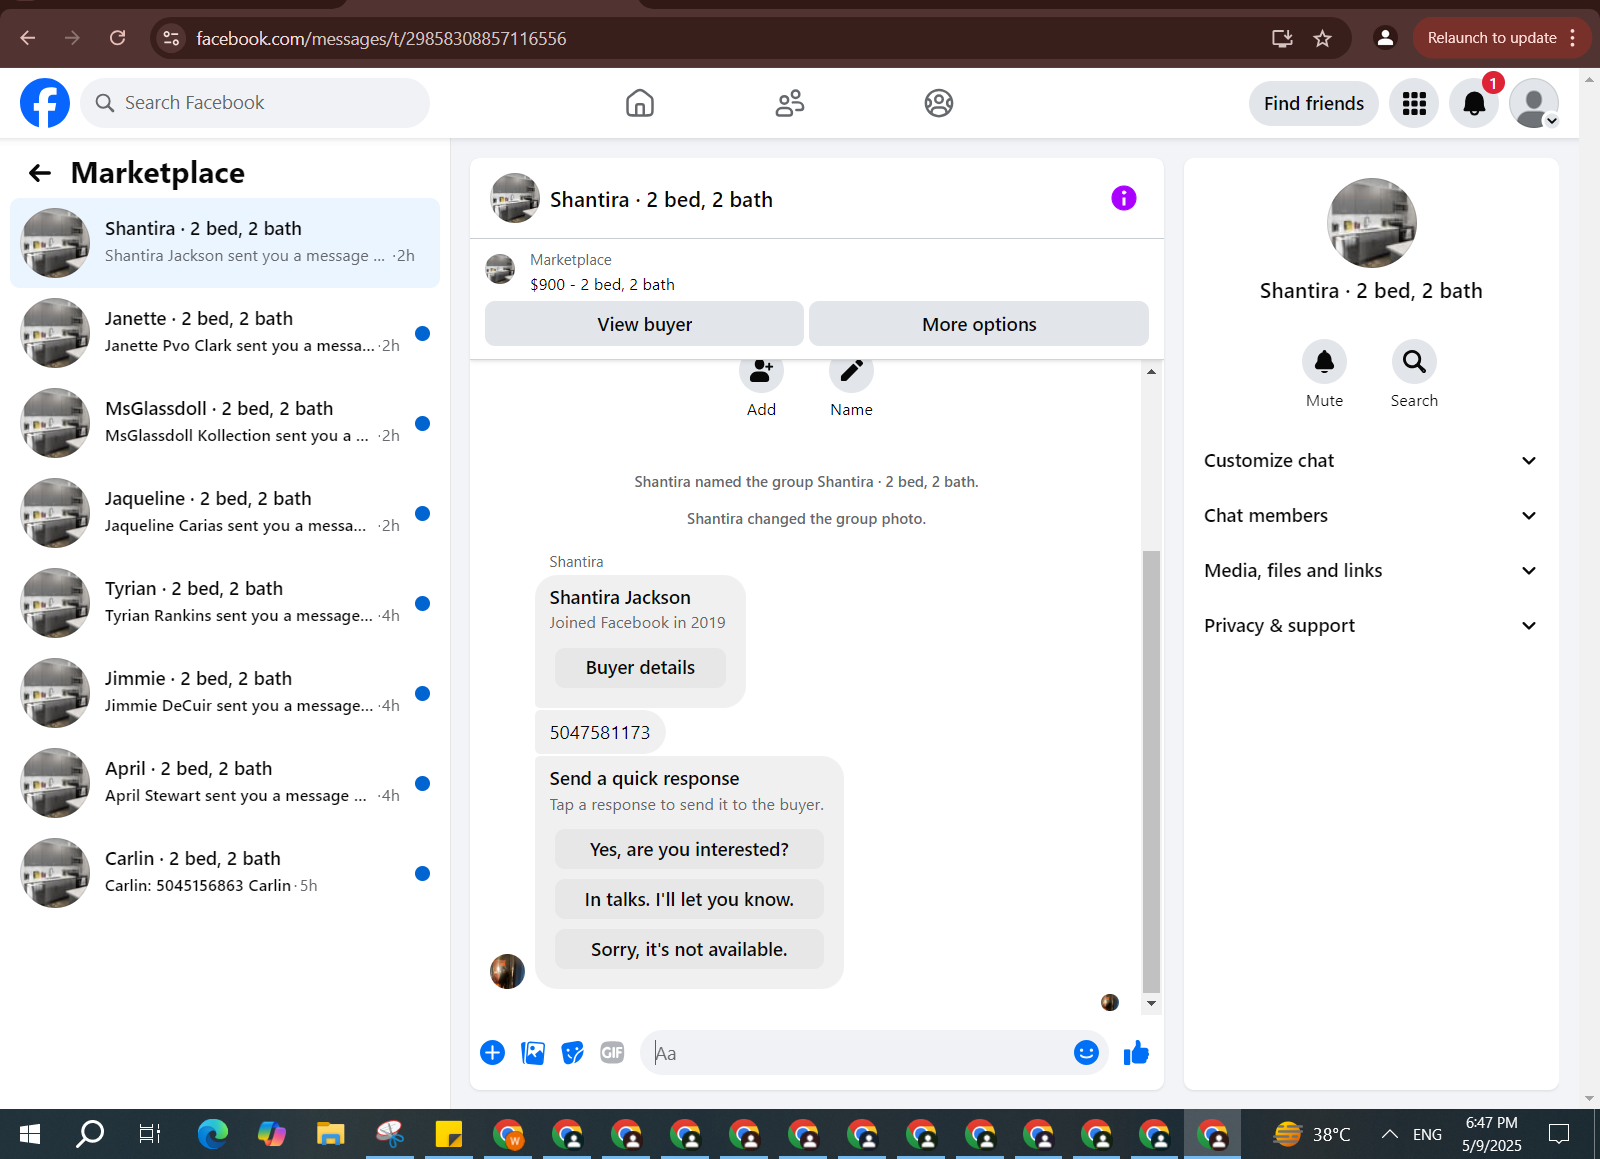This screenshot has height=1159, width=1600.
Task: Open more actions plus icon
Action: (492, 1052)
